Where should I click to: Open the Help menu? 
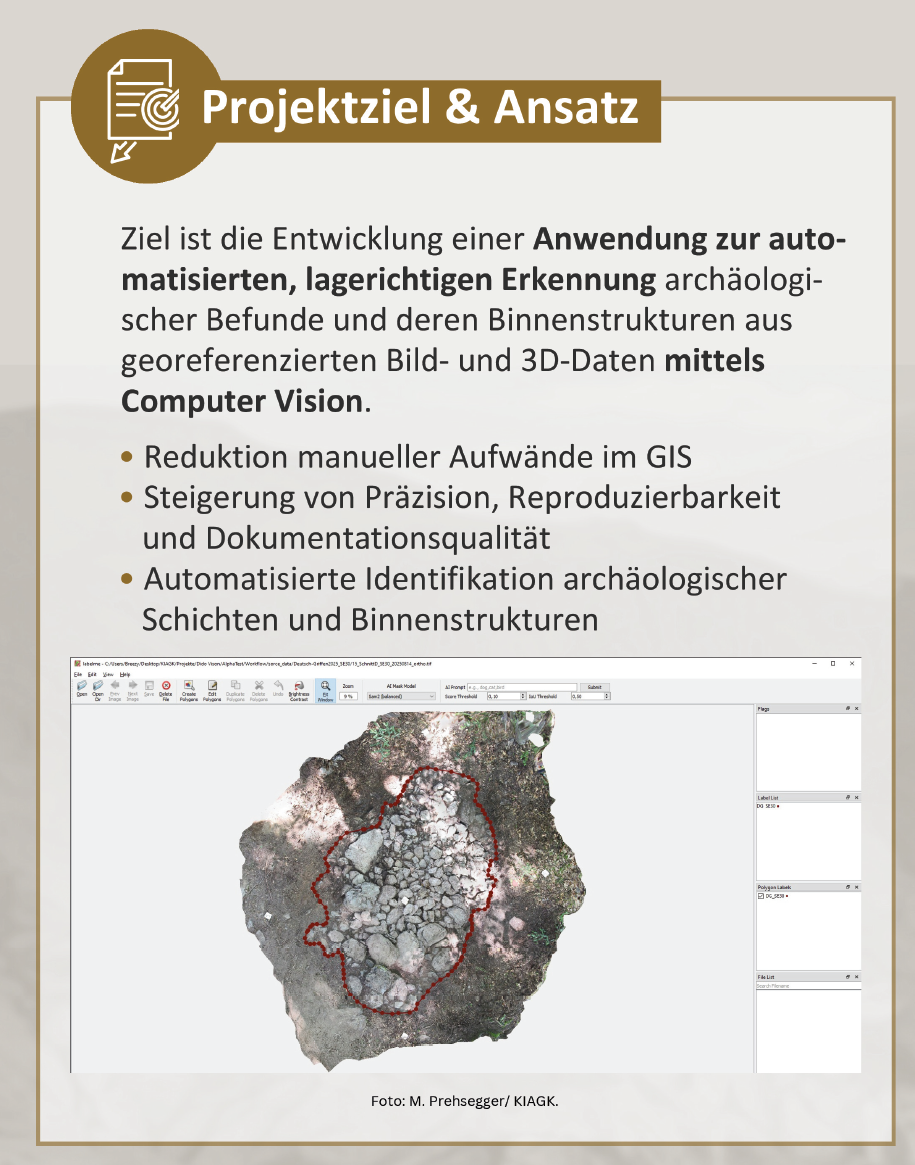[125, 675]
